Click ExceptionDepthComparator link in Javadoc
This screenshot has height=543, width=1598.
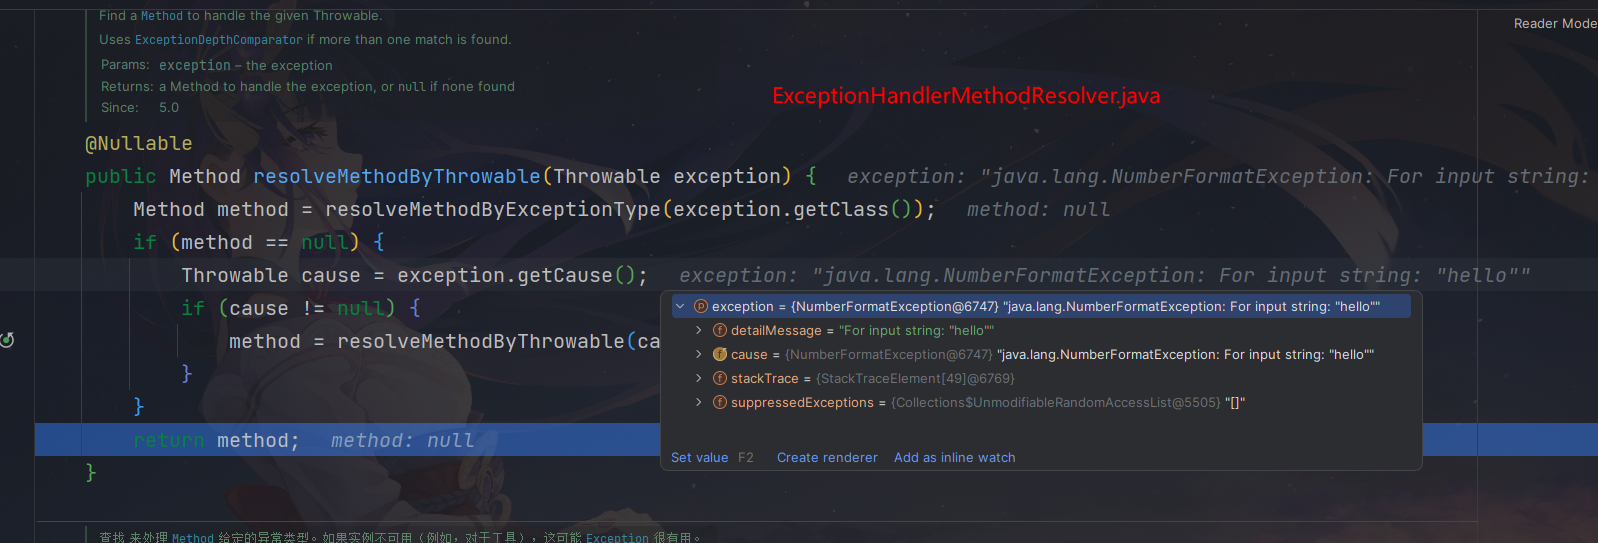(219, 40)
